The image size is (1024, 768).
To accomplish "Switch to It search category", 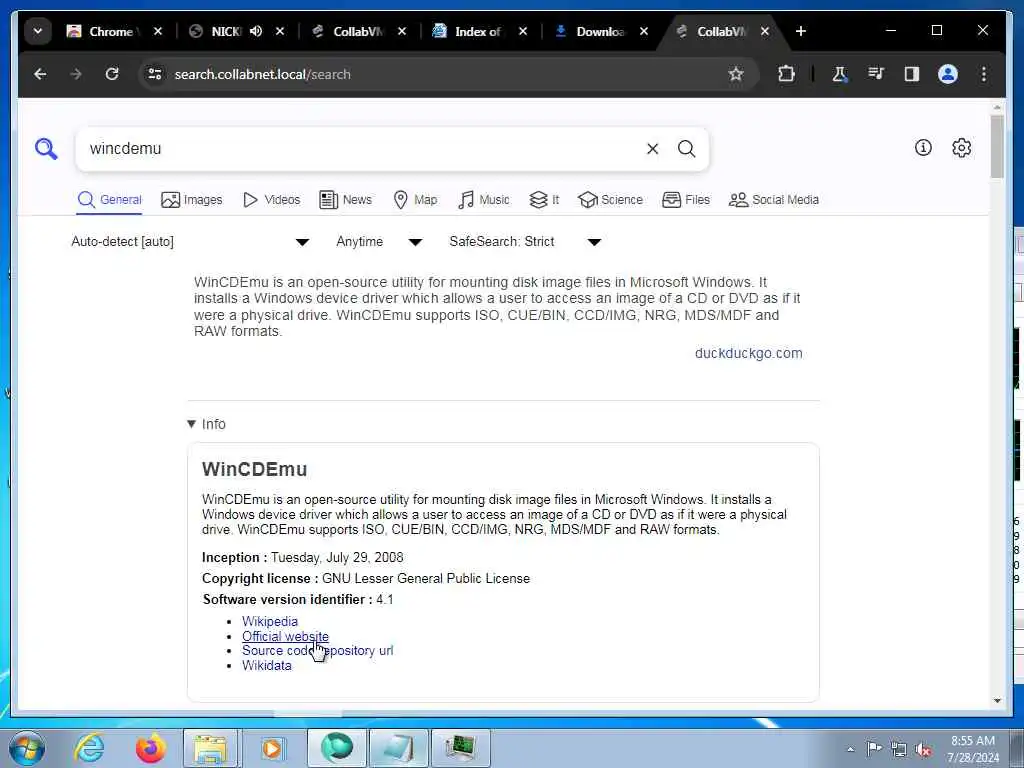I will pos(545,200).
